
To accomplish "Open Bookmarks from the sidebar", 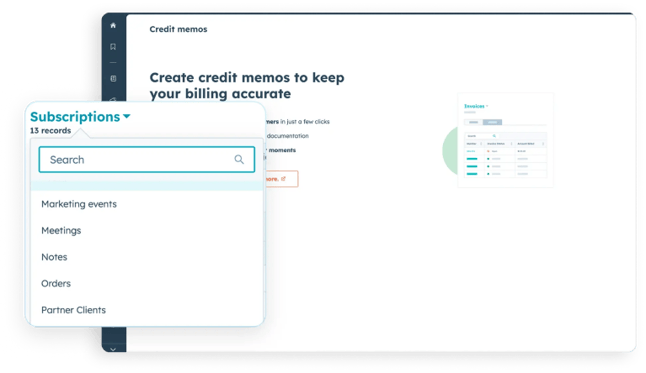I will coord(113,47).
